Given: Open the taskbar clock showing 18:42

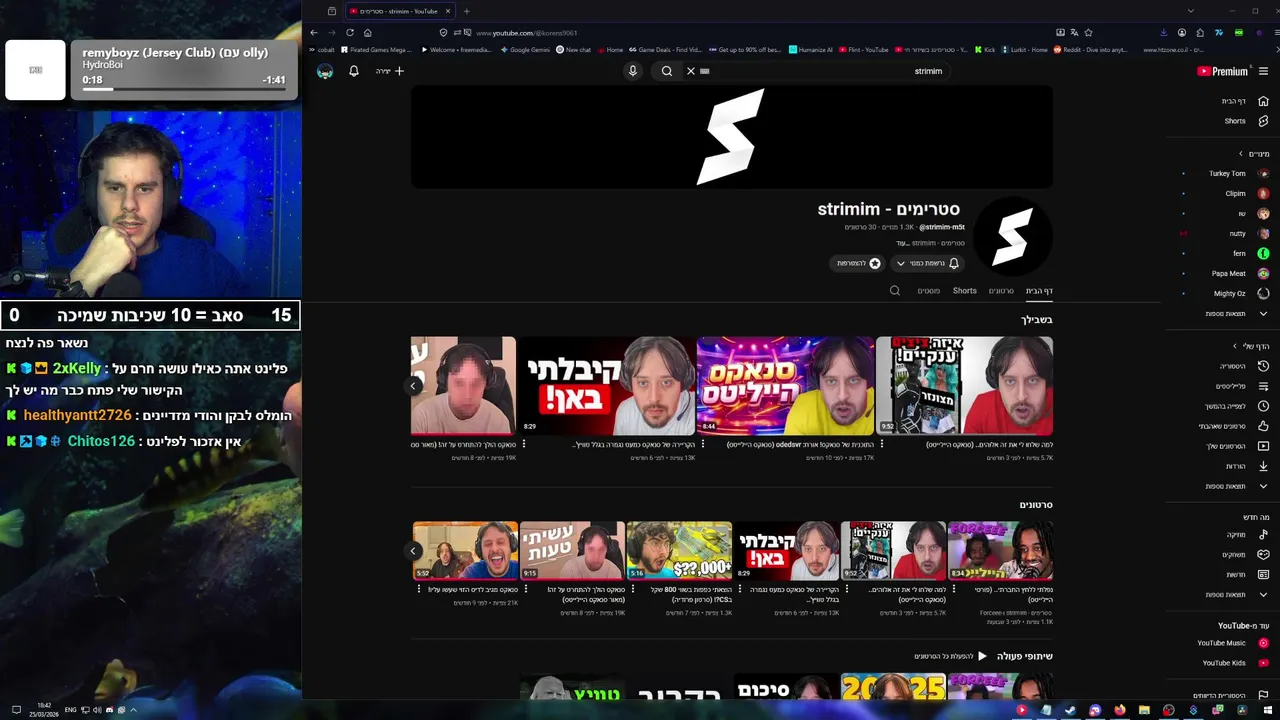Looking at the screenshot, I should point(44,710).
